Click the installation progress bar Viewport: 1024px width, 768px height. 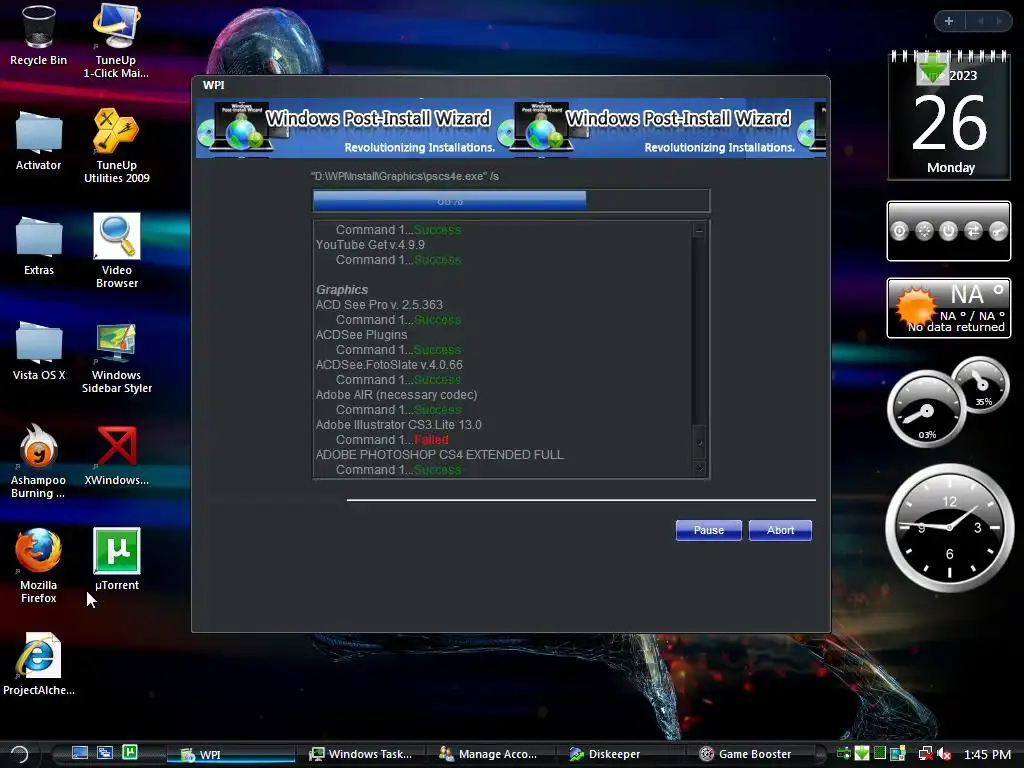point(511,200)
